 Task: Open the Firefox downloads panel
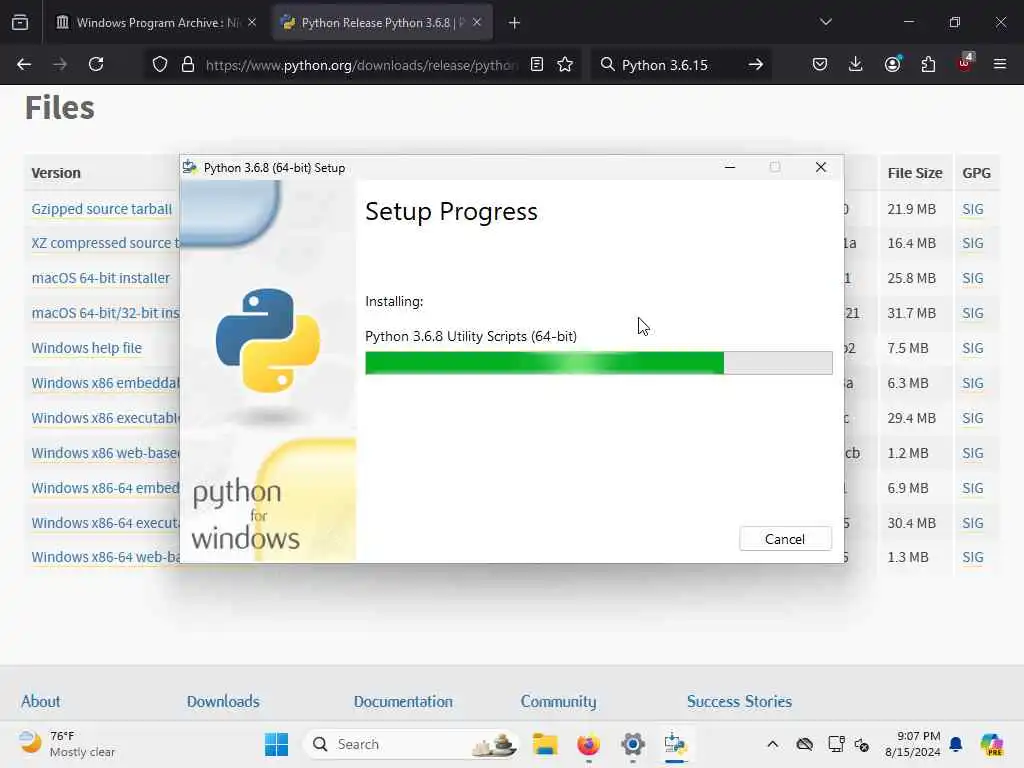(856, 64)
